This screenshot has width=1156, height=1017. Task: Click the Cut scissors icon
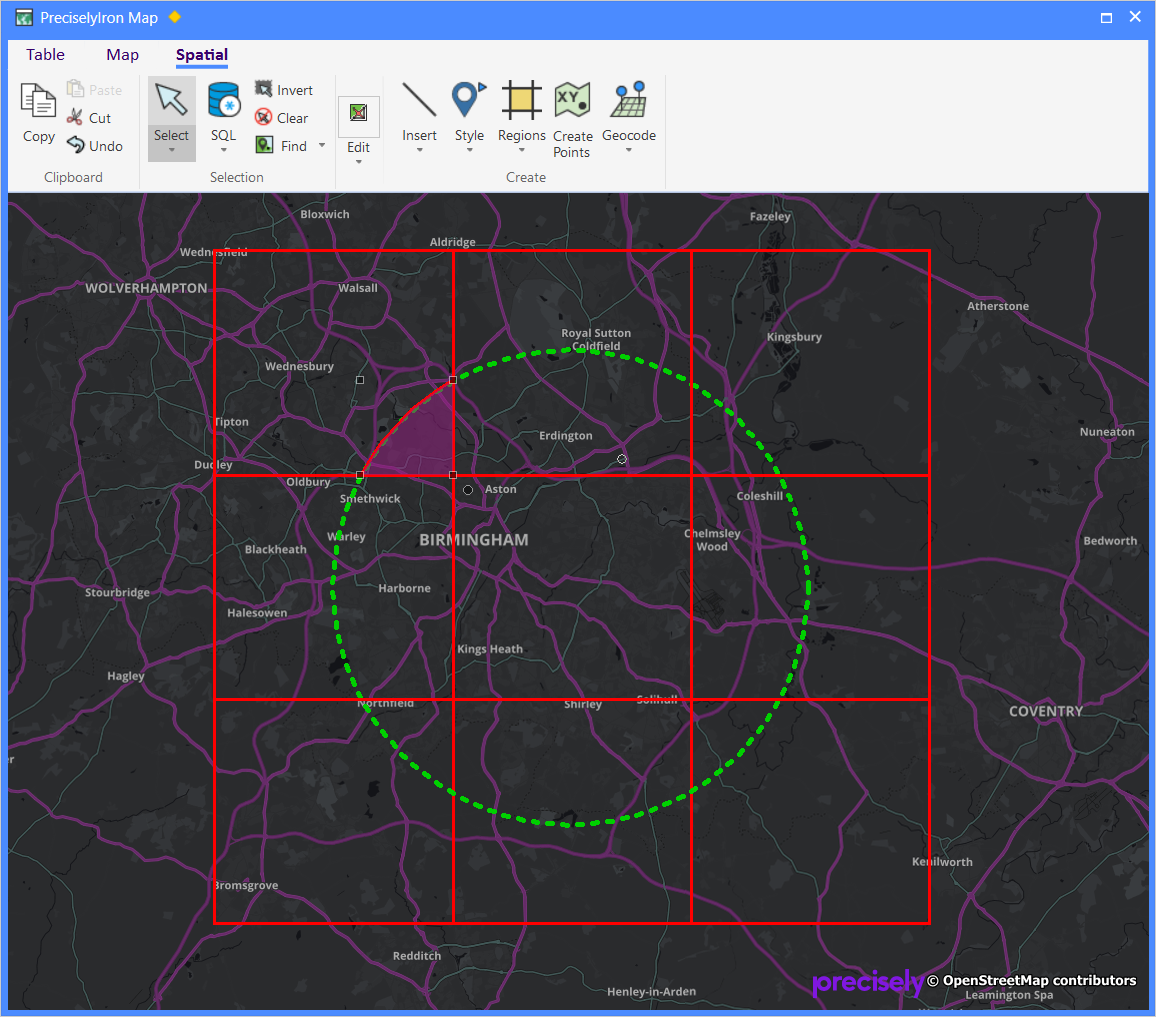coord(74,117)
